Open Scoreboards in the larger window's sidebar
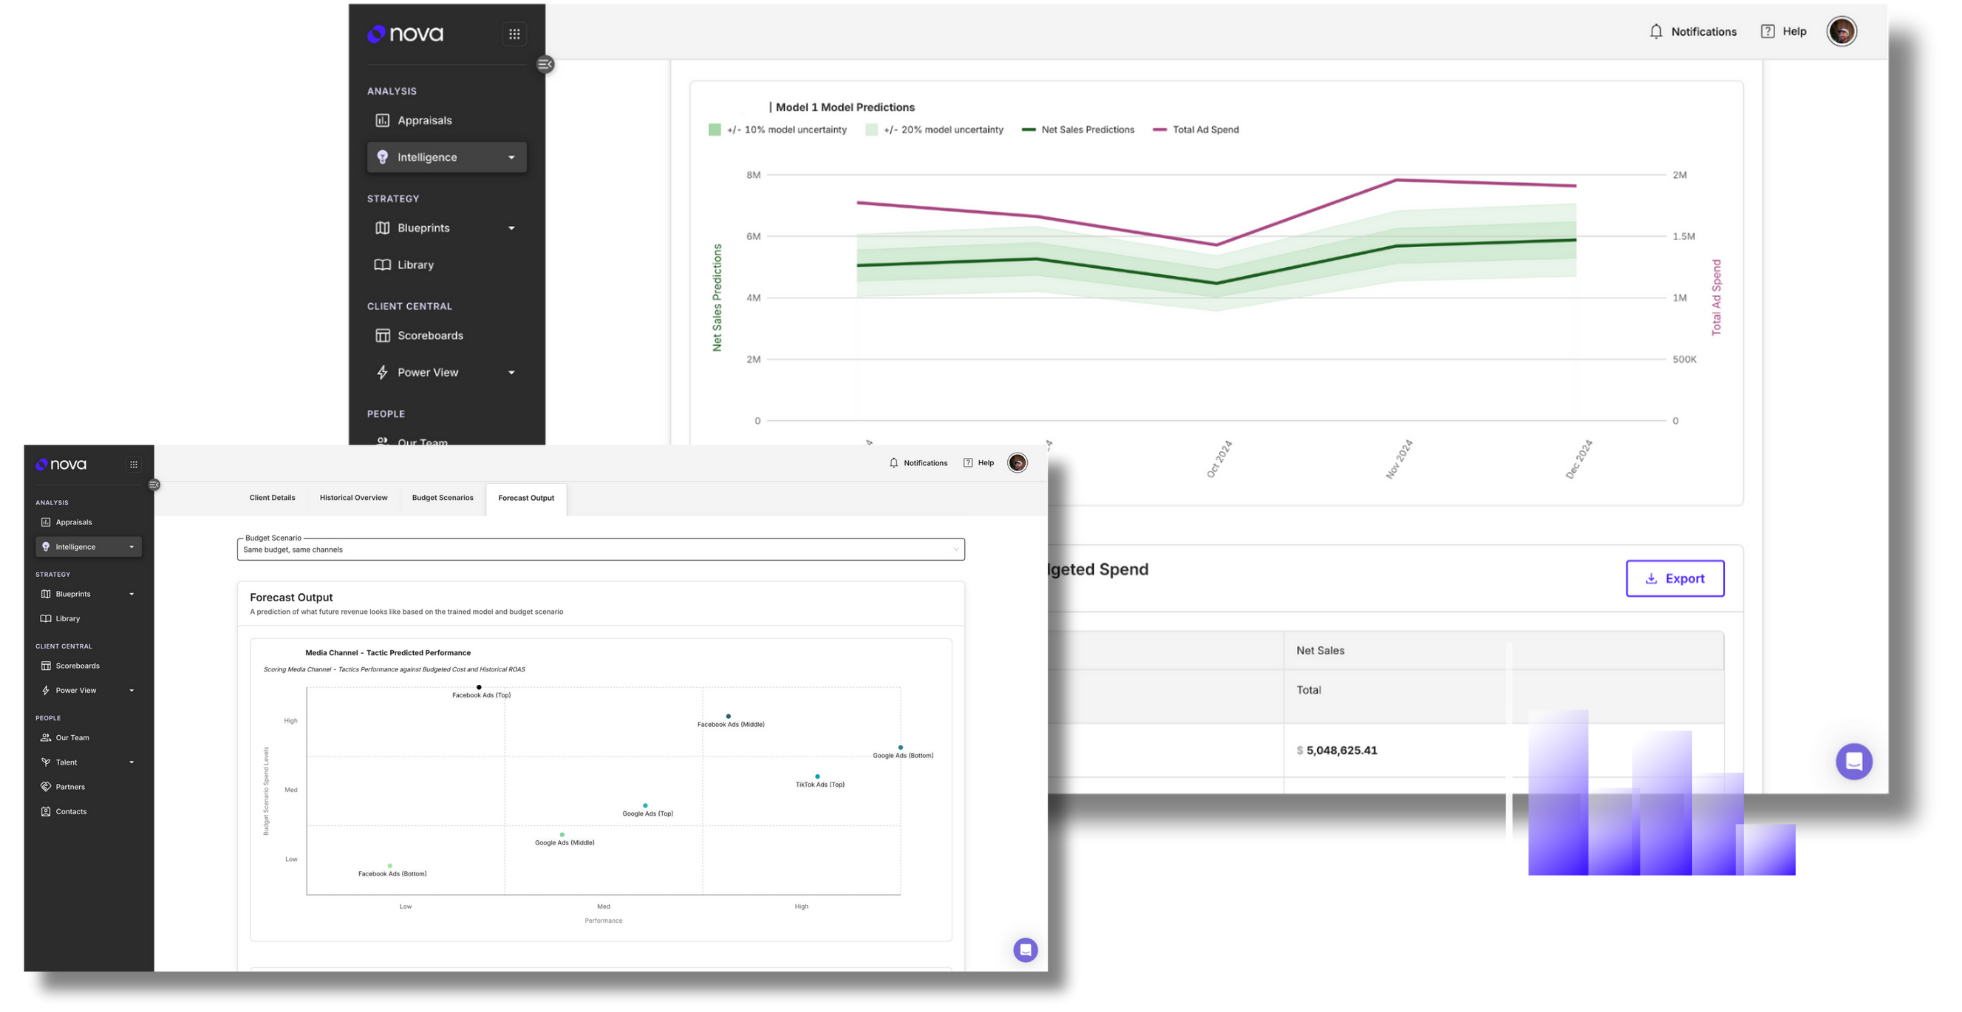 [x=430, y=336]
